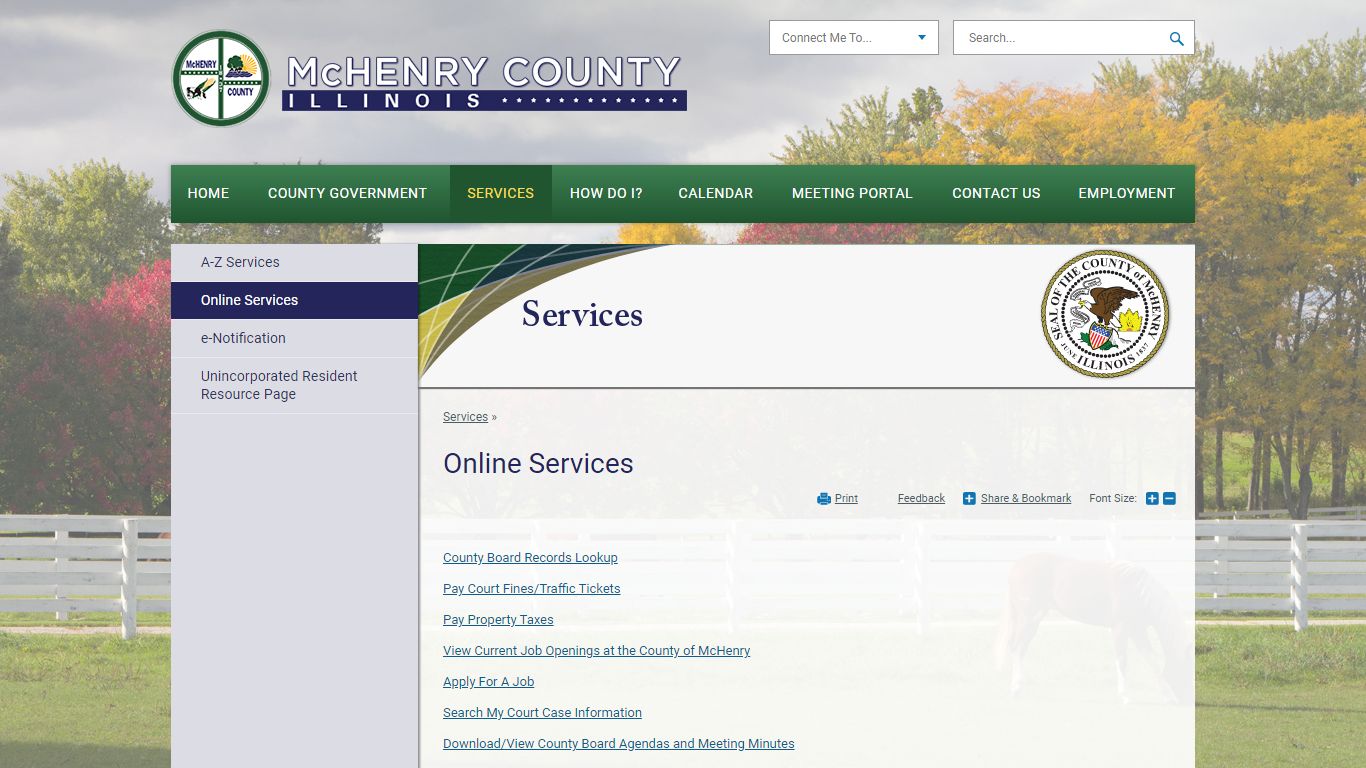Screen dimensions: 1366x768
Task: Click the search magnifier icon
Action: coord(1176,38)
